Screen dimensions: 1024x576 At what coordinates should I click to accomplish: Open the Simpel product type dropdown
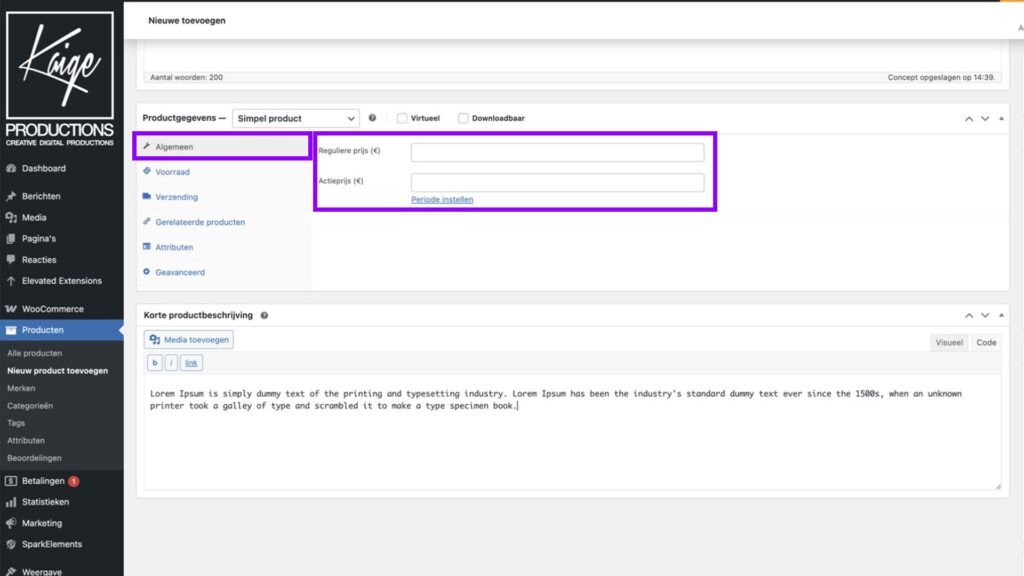(295, 117)
